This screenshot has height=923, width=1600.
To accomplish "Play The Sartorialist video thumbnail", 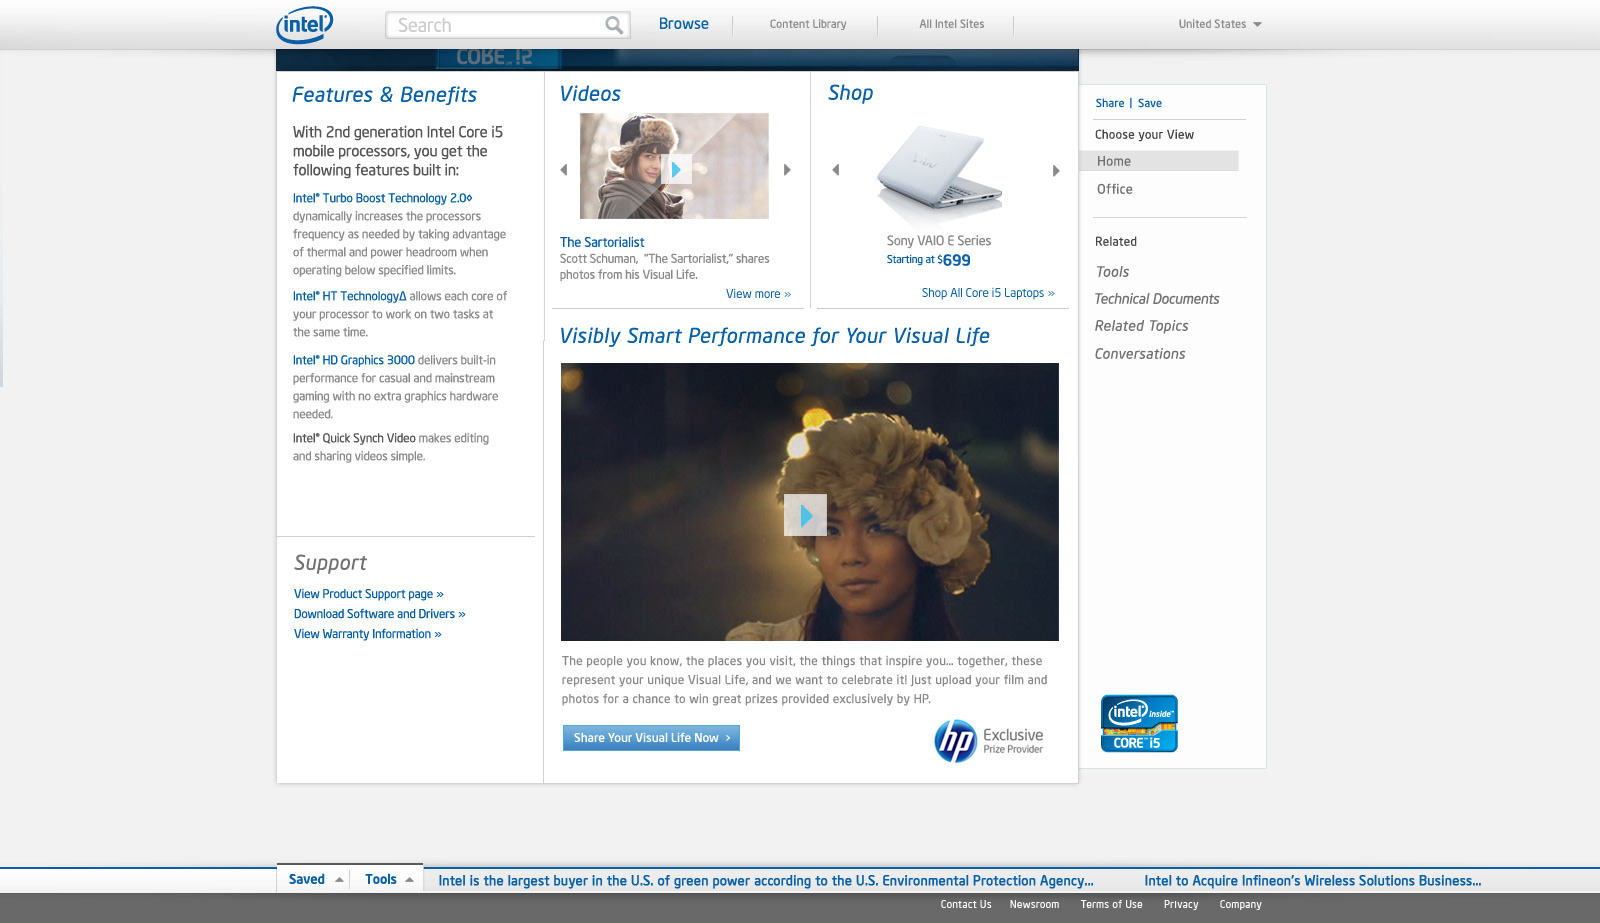I will click(x=674, y=166).
